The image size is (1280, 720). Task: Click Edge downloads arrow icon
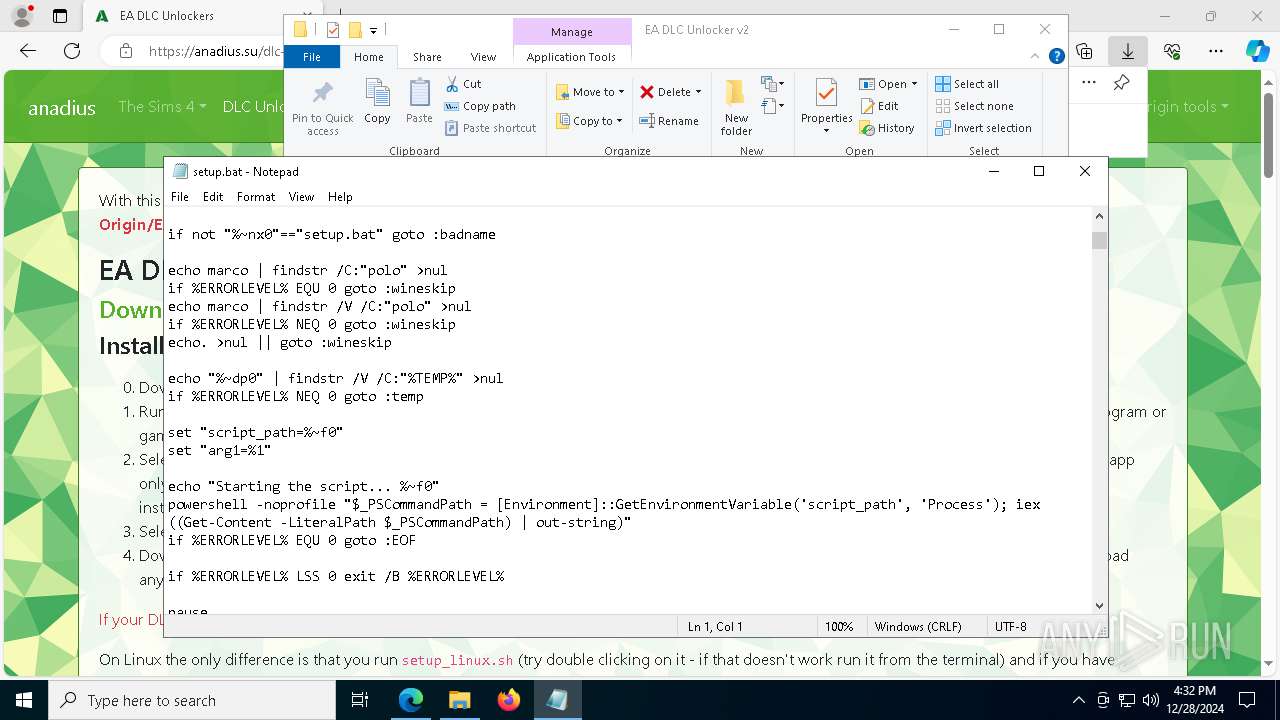1128,51
